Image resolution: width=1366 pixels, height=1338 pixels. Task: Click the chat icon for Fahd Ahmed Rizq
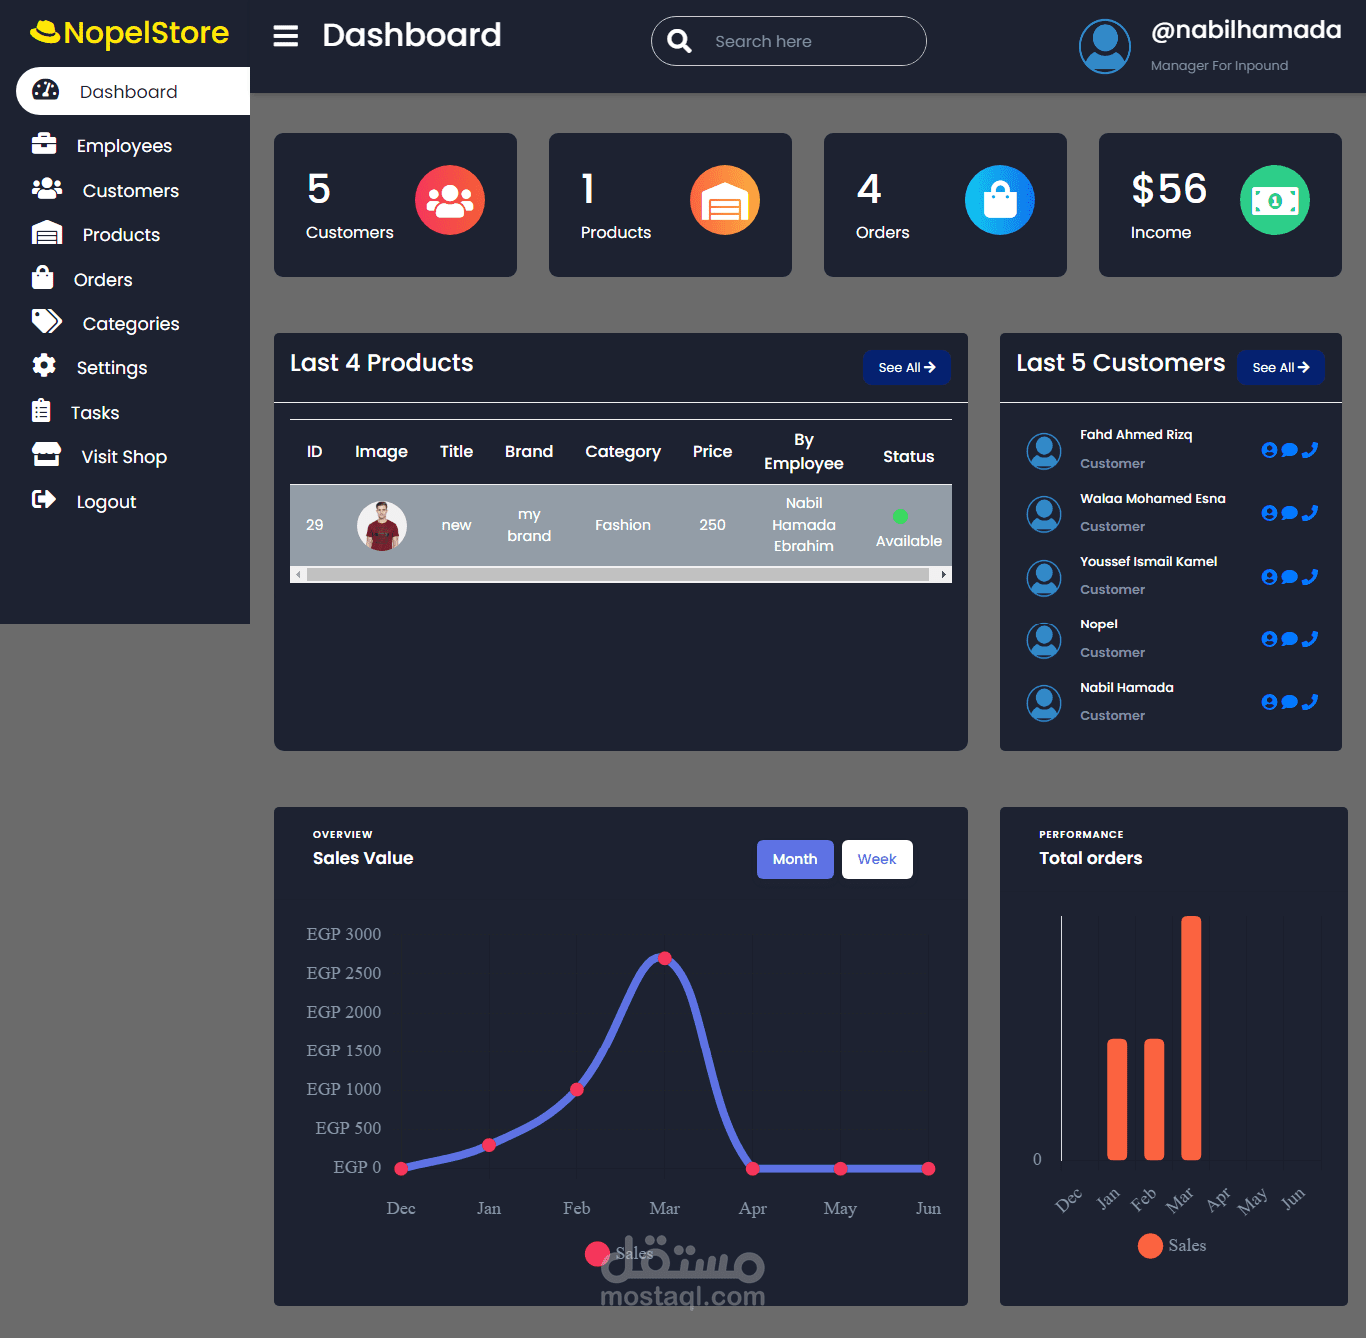(1290, 450)
